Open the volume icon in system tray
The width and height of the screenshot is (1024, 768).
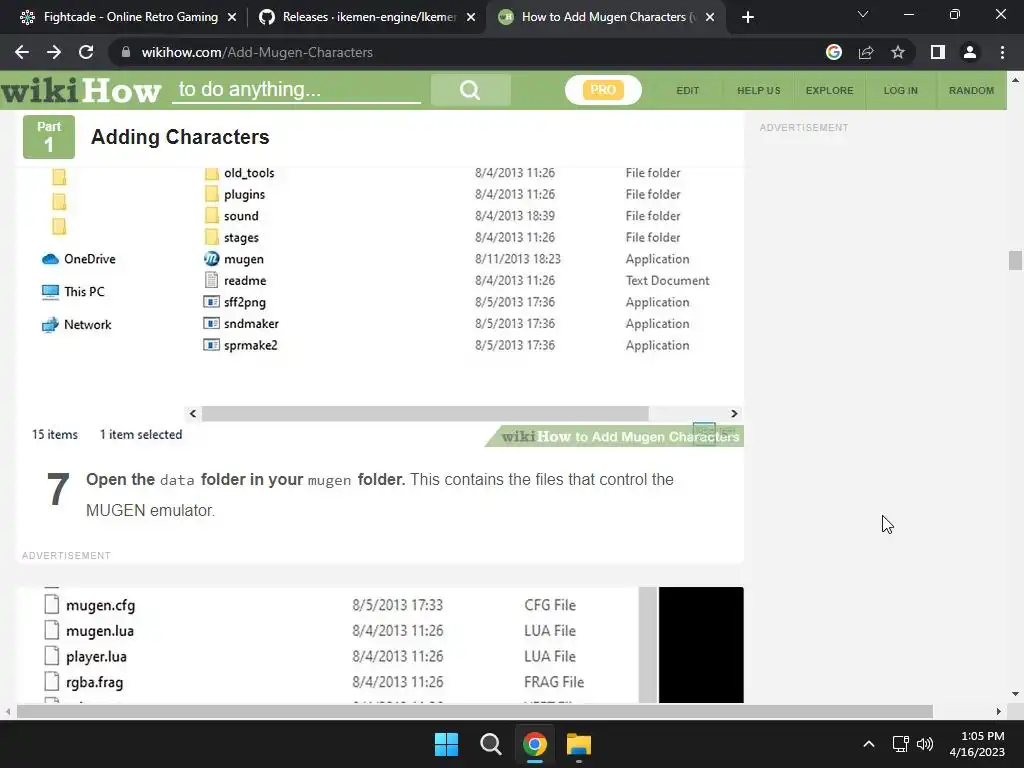click(x=925, y=744)
